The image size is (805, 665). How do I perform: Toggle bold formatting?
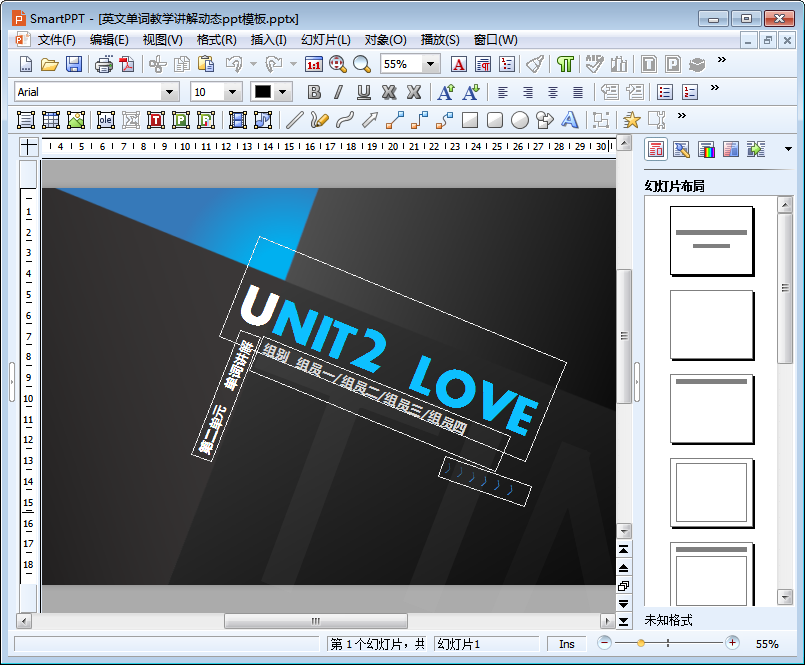(x=314, y=92)
